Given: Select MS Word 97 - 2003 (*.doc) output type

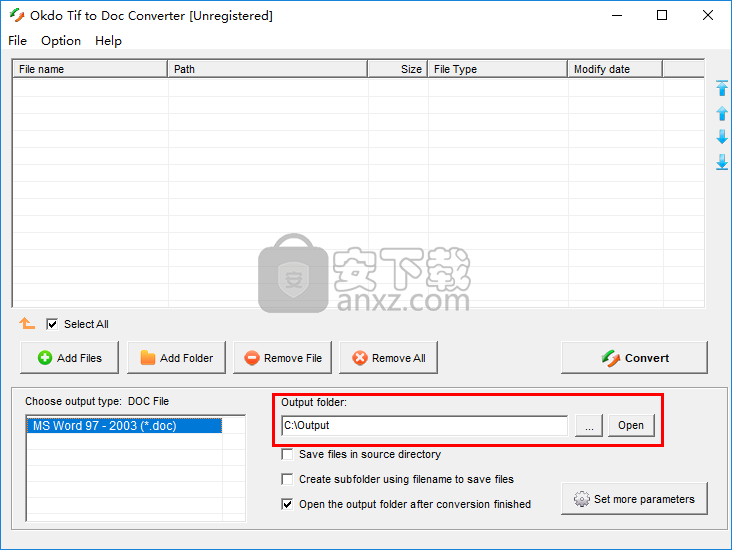Looking at the screenshot, I should tap(124, 426).
